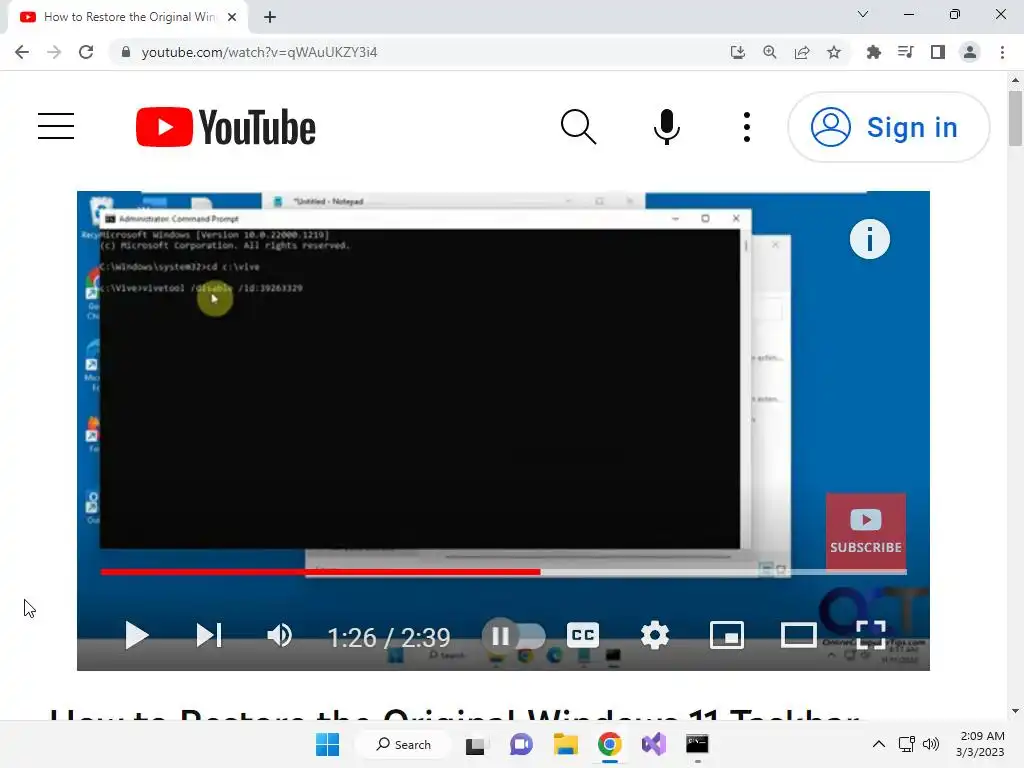Toggle the browser side panel
The image size is (1024, 768).
[938, 52]
